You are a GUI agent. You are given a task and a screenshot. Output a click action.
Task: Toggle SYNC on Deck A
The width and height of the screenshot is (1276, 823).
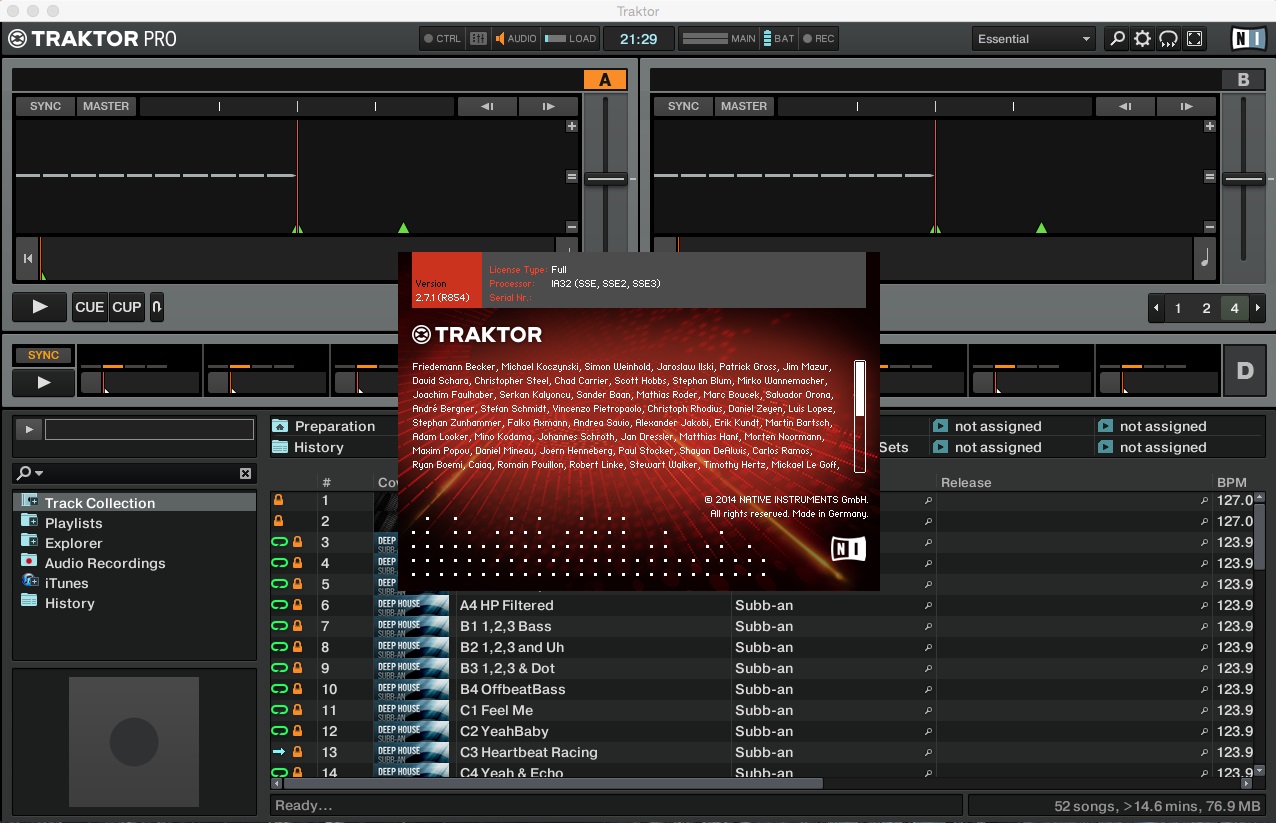point(45,106)
